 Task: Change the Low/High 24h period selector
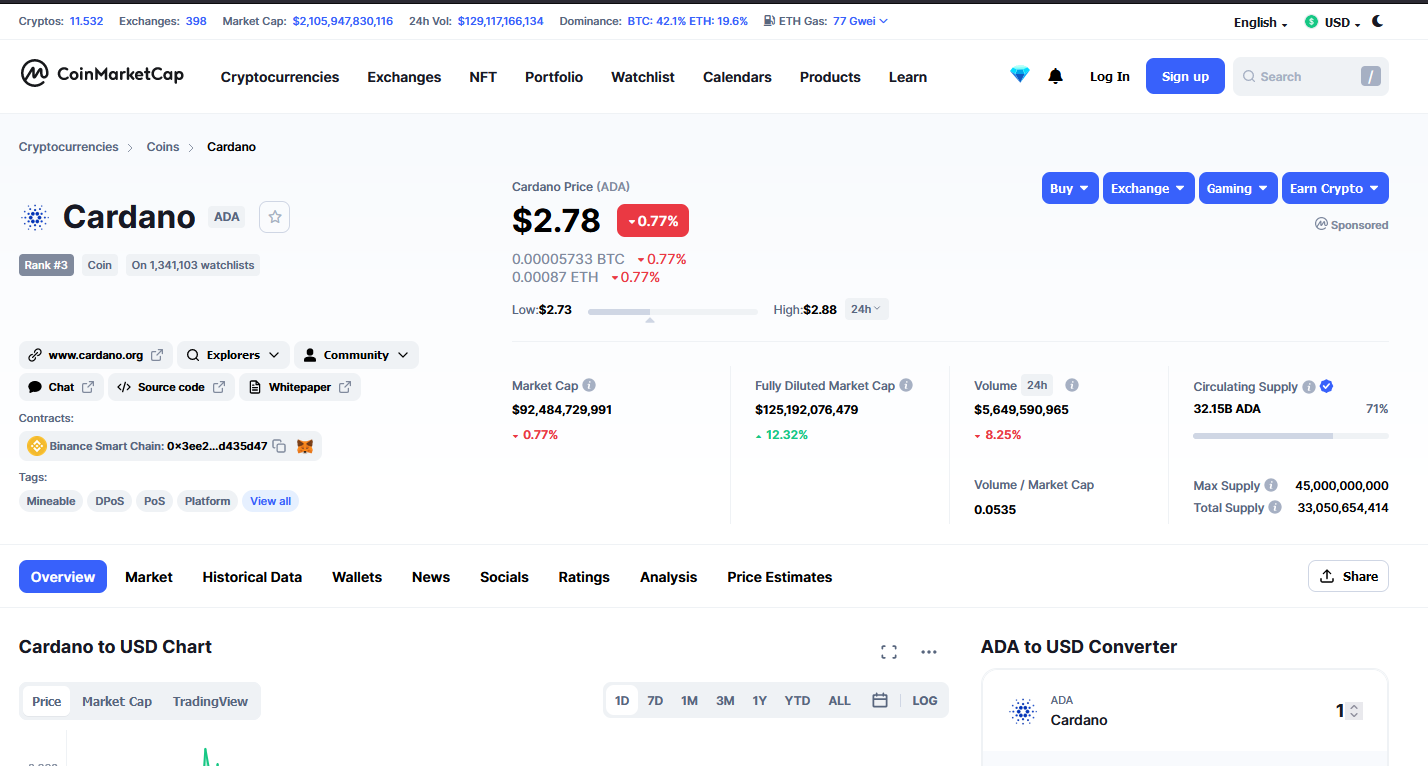click(866, 309)
